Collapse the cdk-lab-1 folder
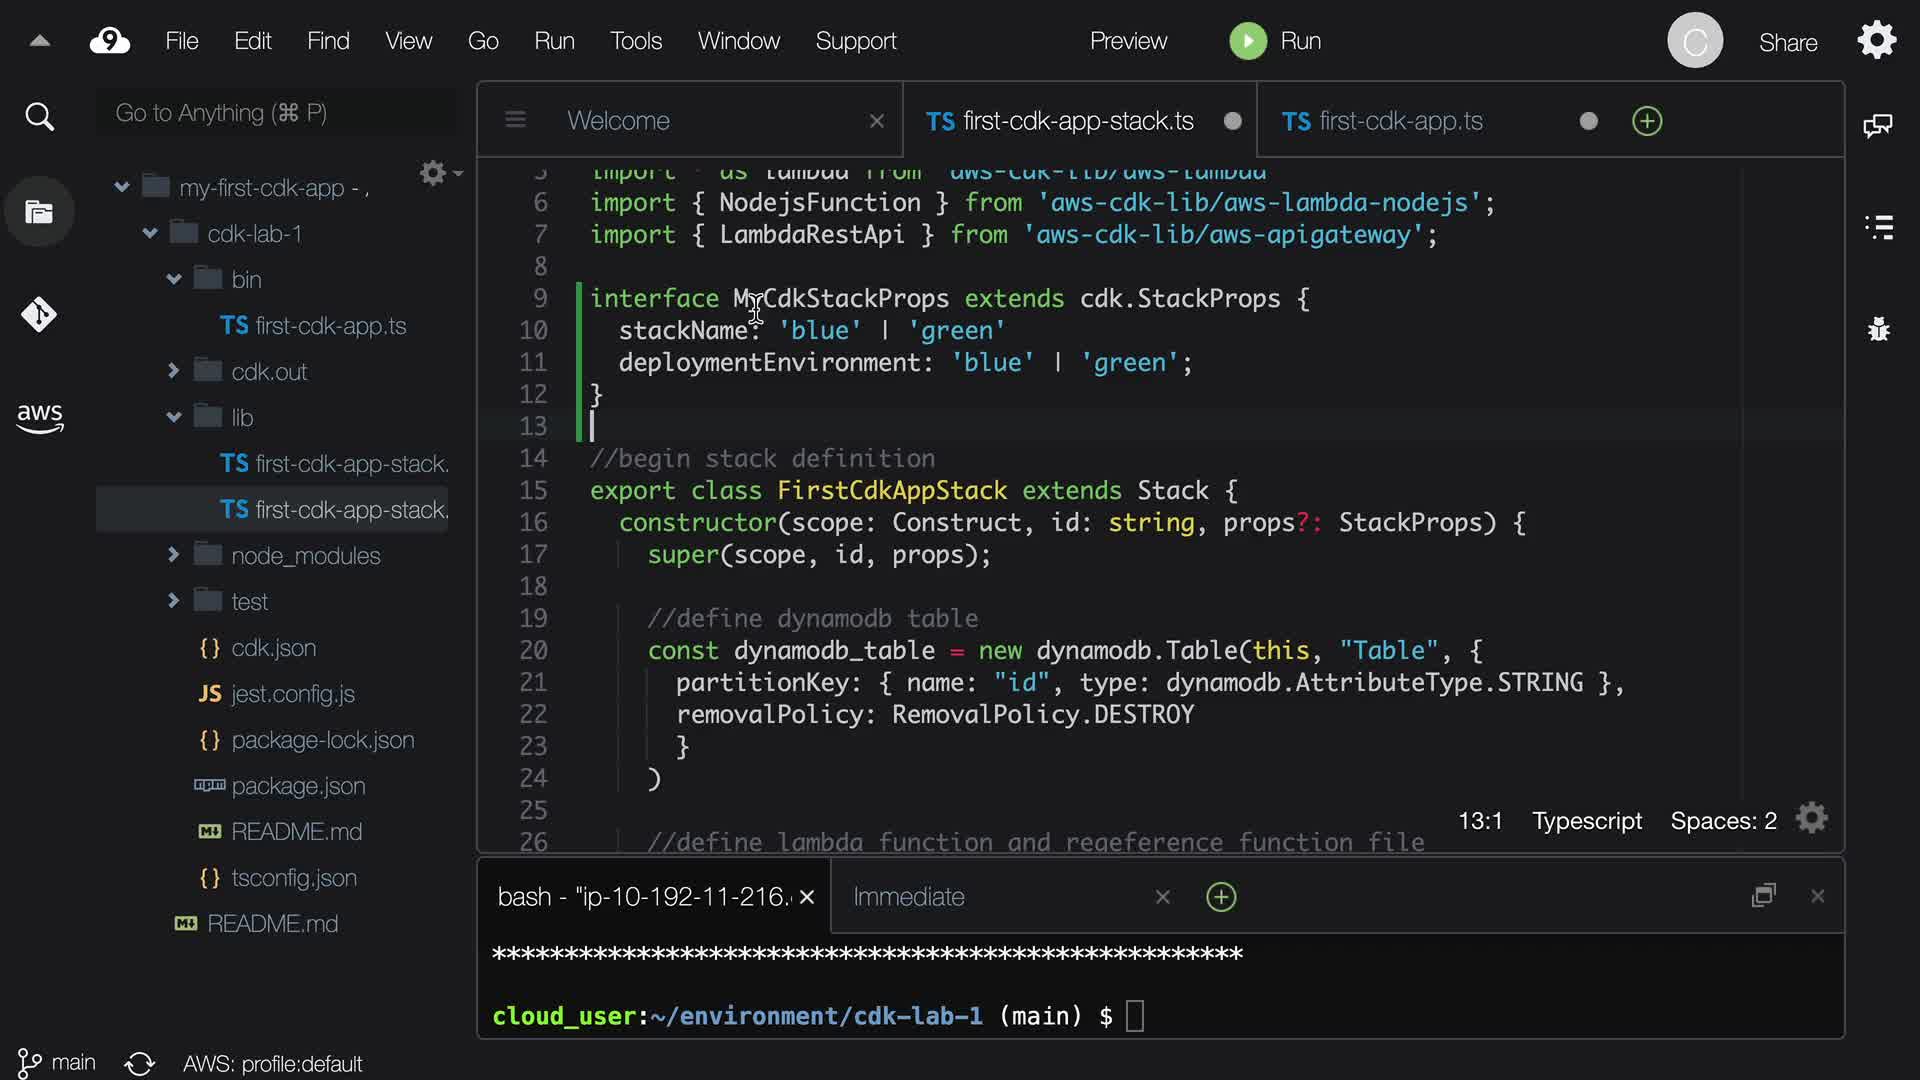1920x1080 pixels. 150,234
